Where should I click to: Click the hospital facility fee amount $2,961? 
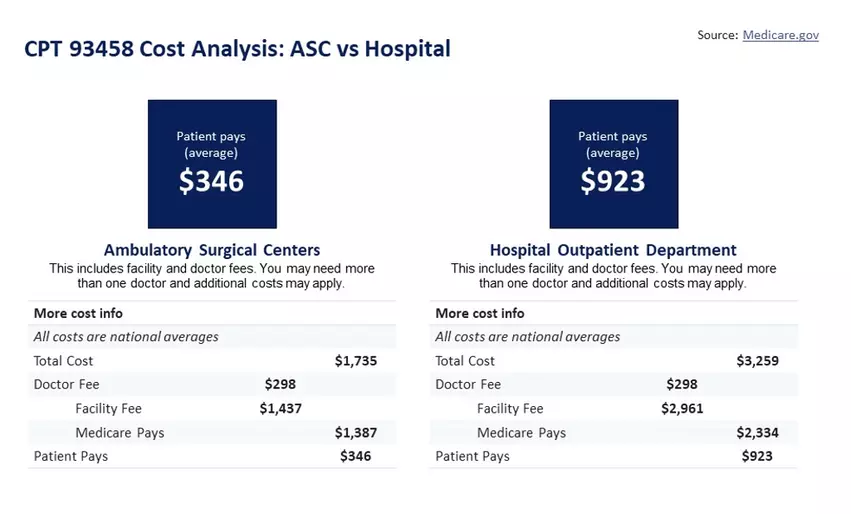click(x=682, y=409)
